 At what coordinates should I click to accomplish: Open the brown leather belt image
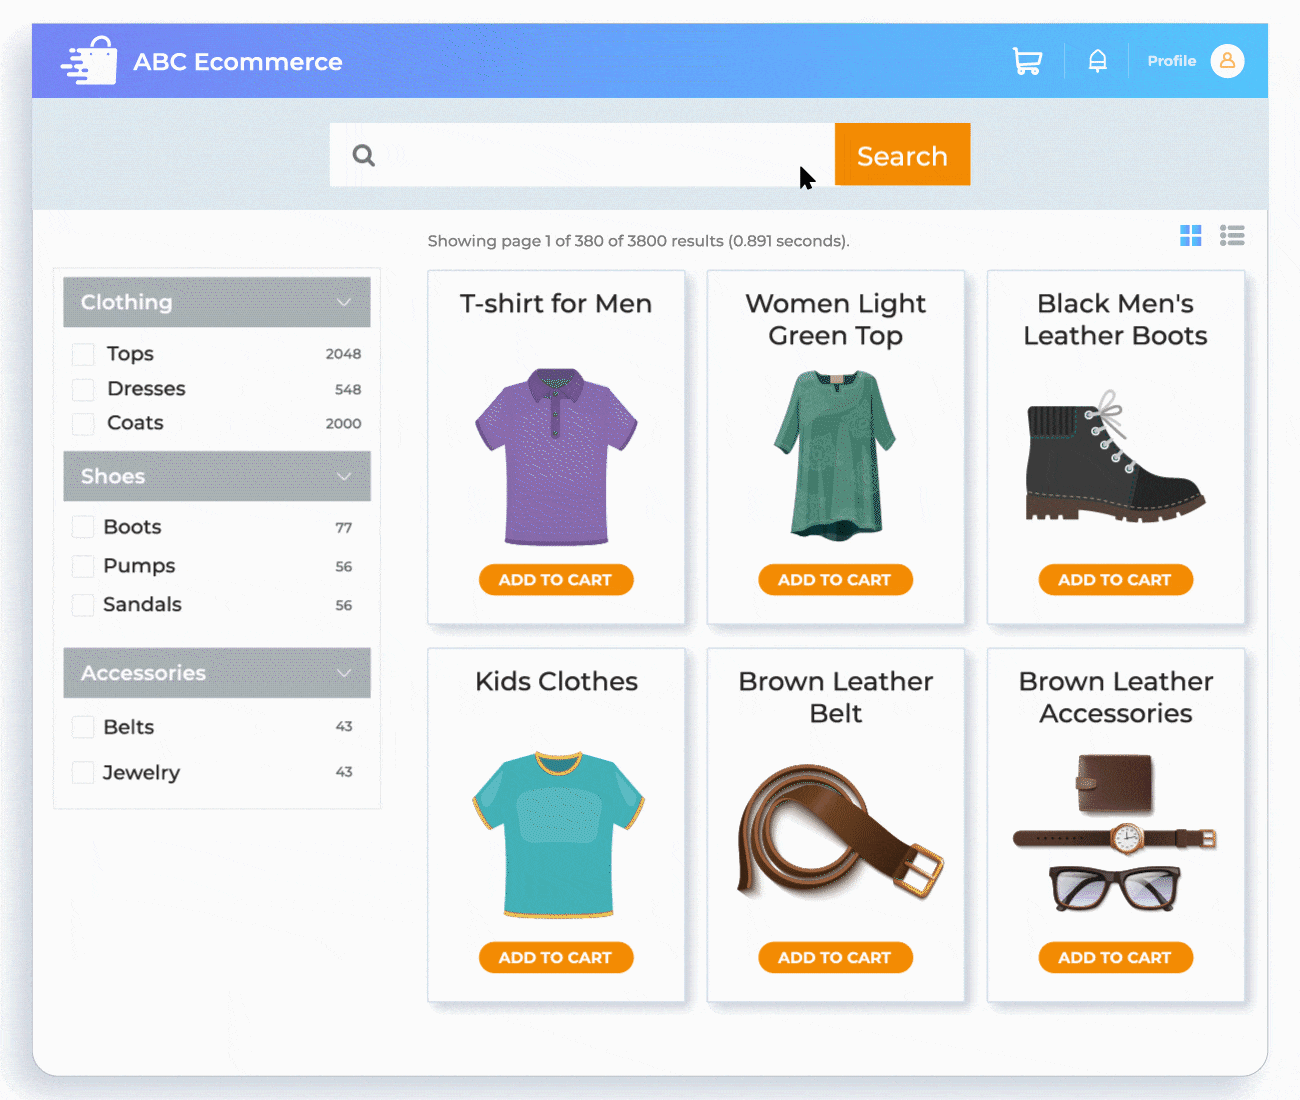pos(840,831)
